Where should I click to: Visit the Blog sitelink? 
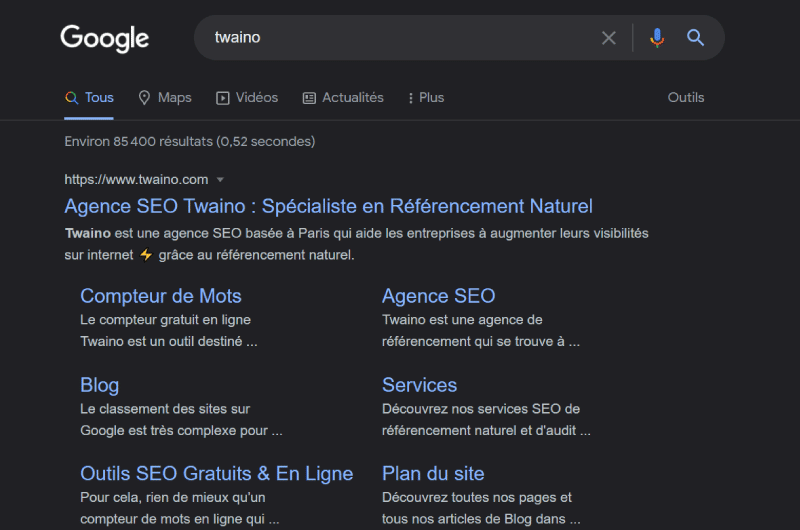point(99,385)
